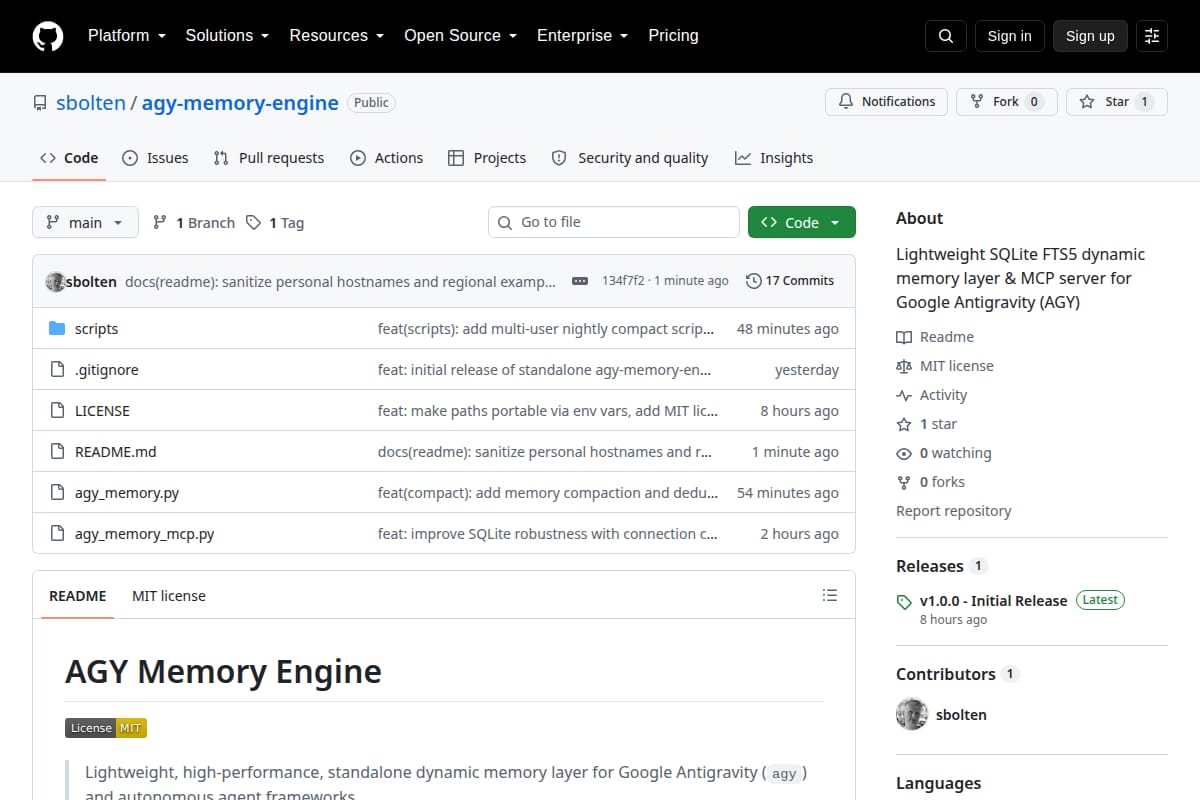Click the tag icon beside 1 Tag
The height and width of the screenshot is (800, 1200).
point(254,222)
